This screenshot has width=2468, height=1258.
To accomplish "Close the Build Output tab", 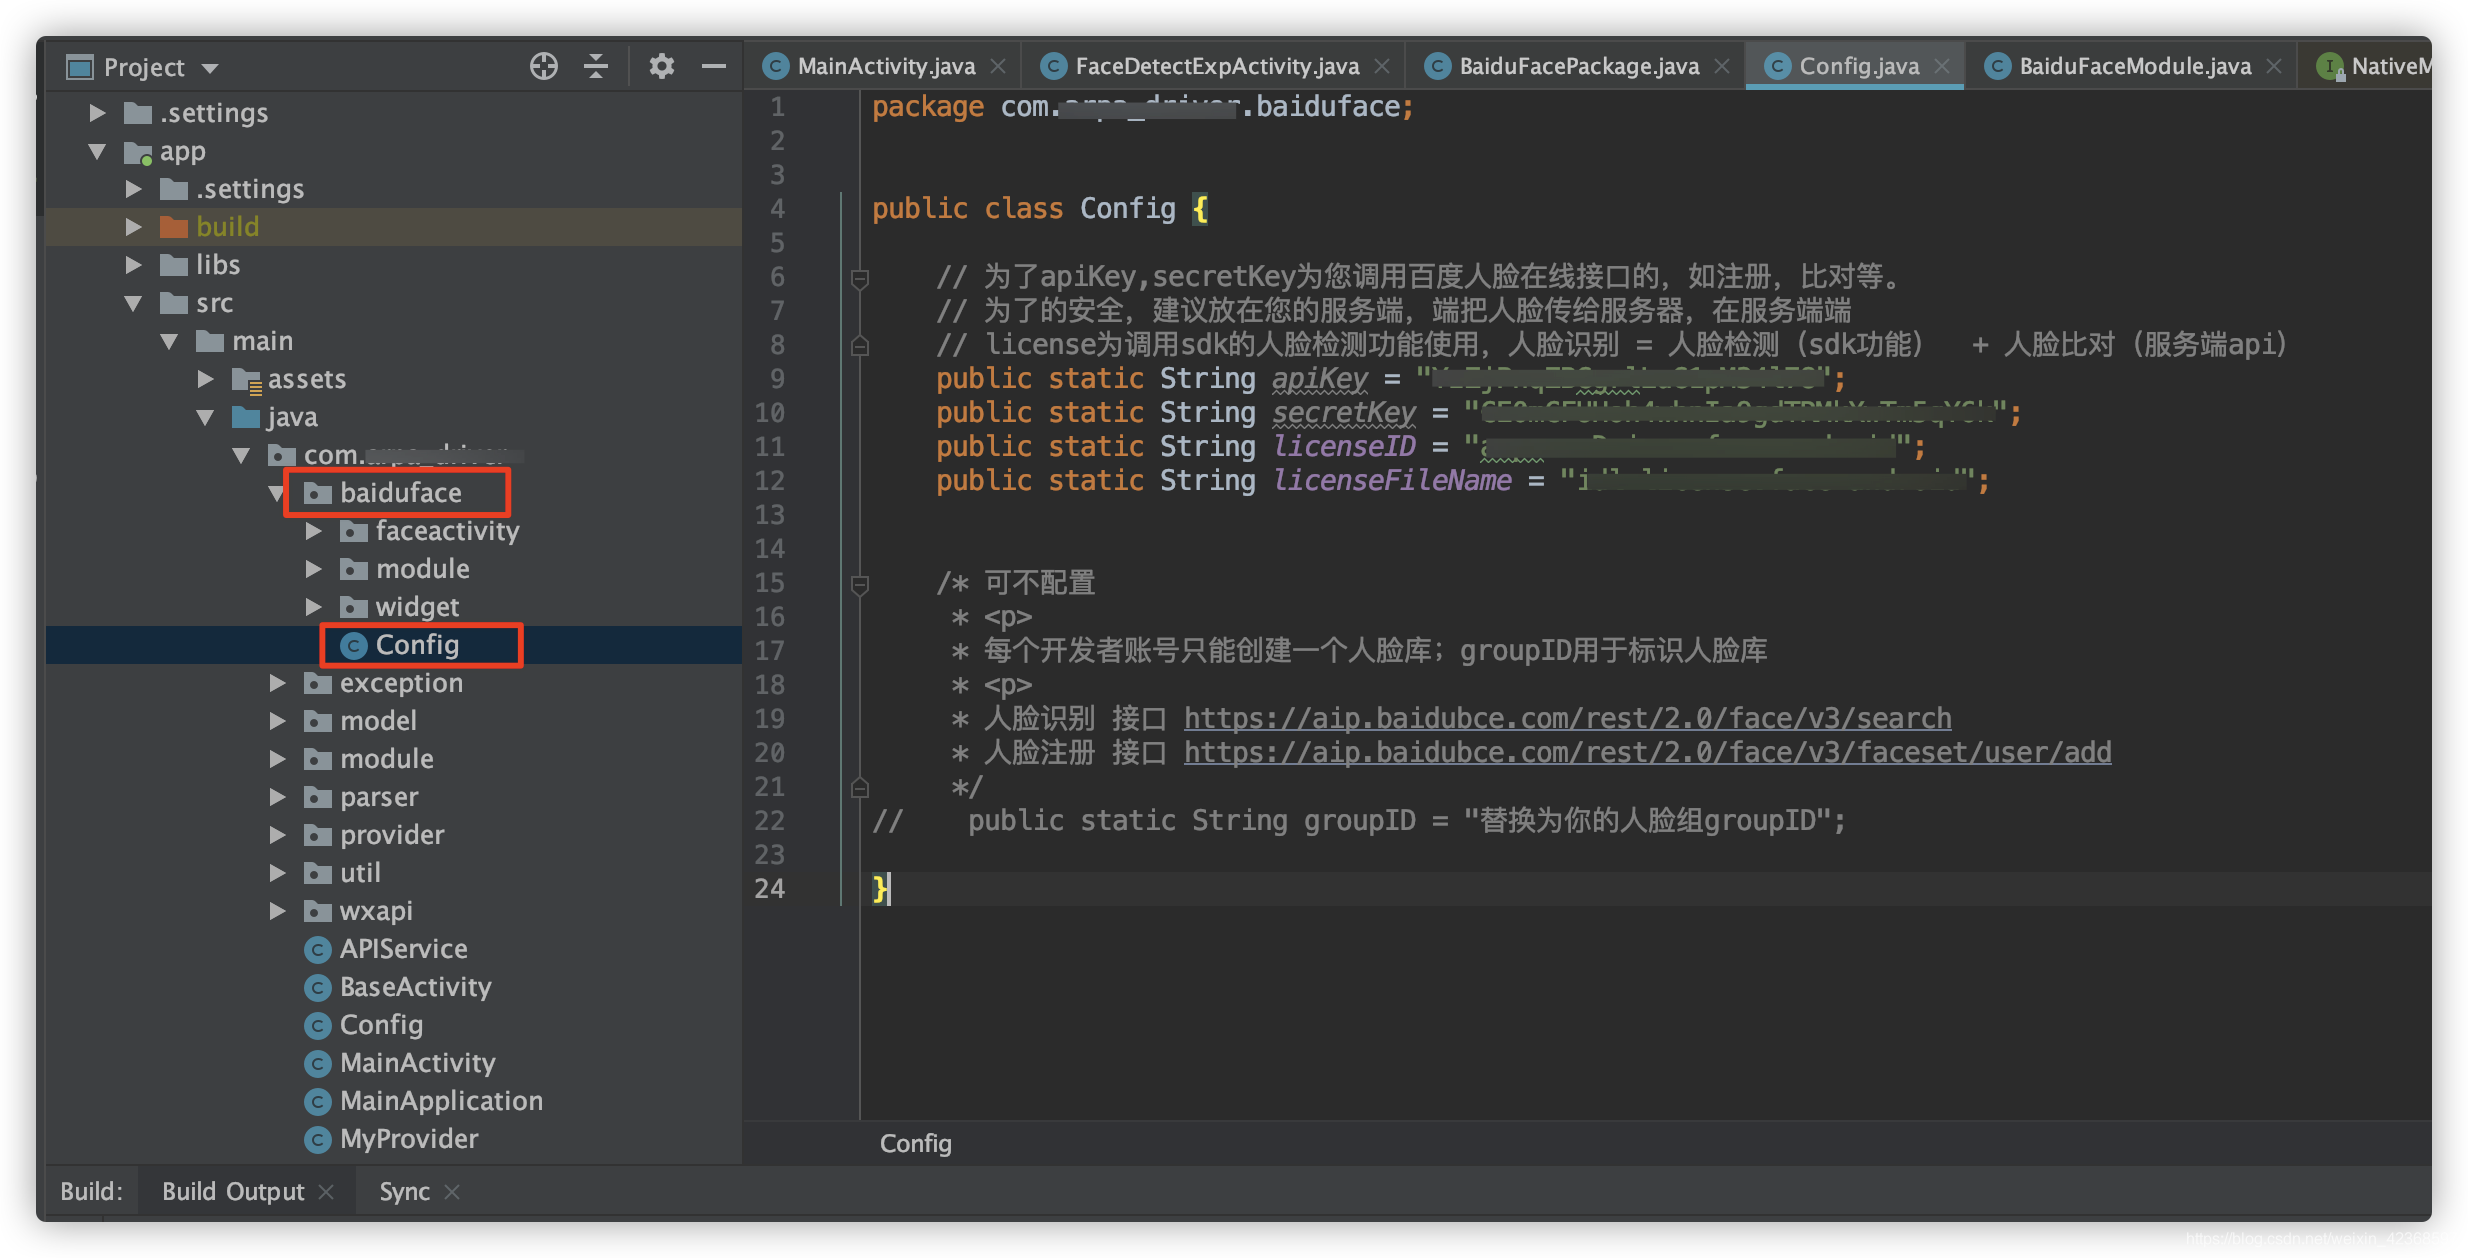I will [x=326, y=1192].
